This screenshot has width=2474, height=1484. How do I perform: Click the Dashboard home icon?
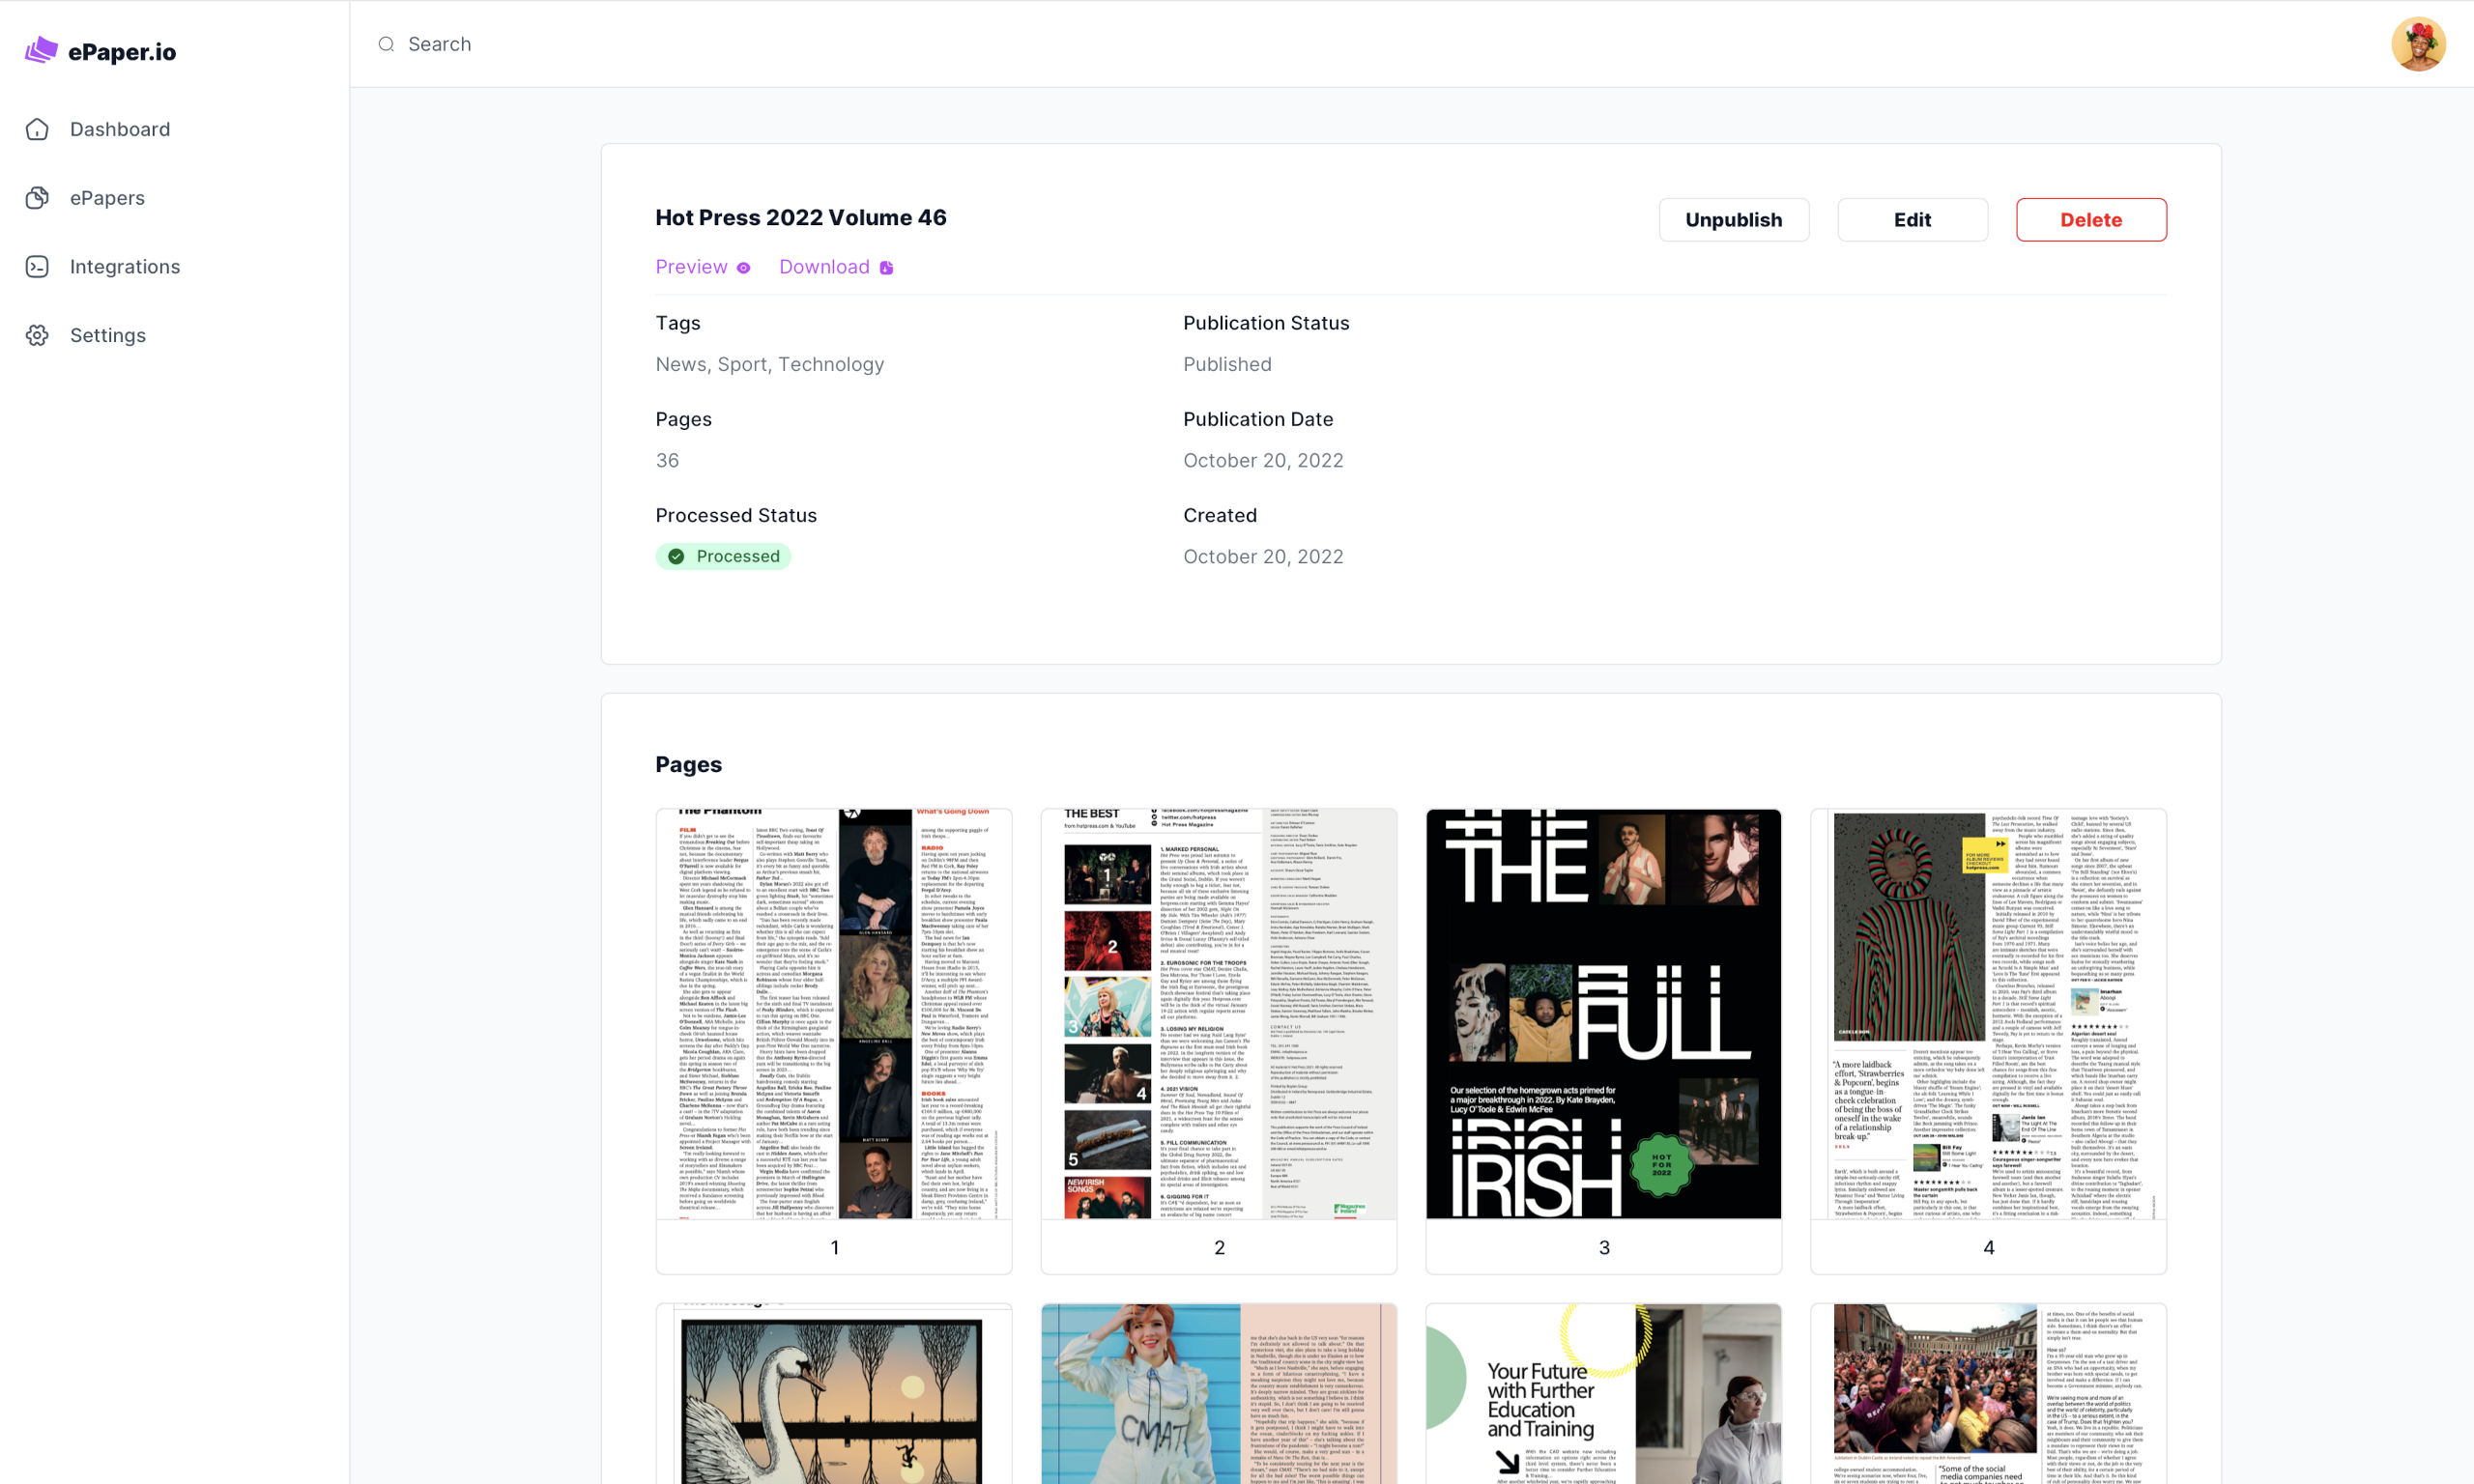(x=37, y=129)
